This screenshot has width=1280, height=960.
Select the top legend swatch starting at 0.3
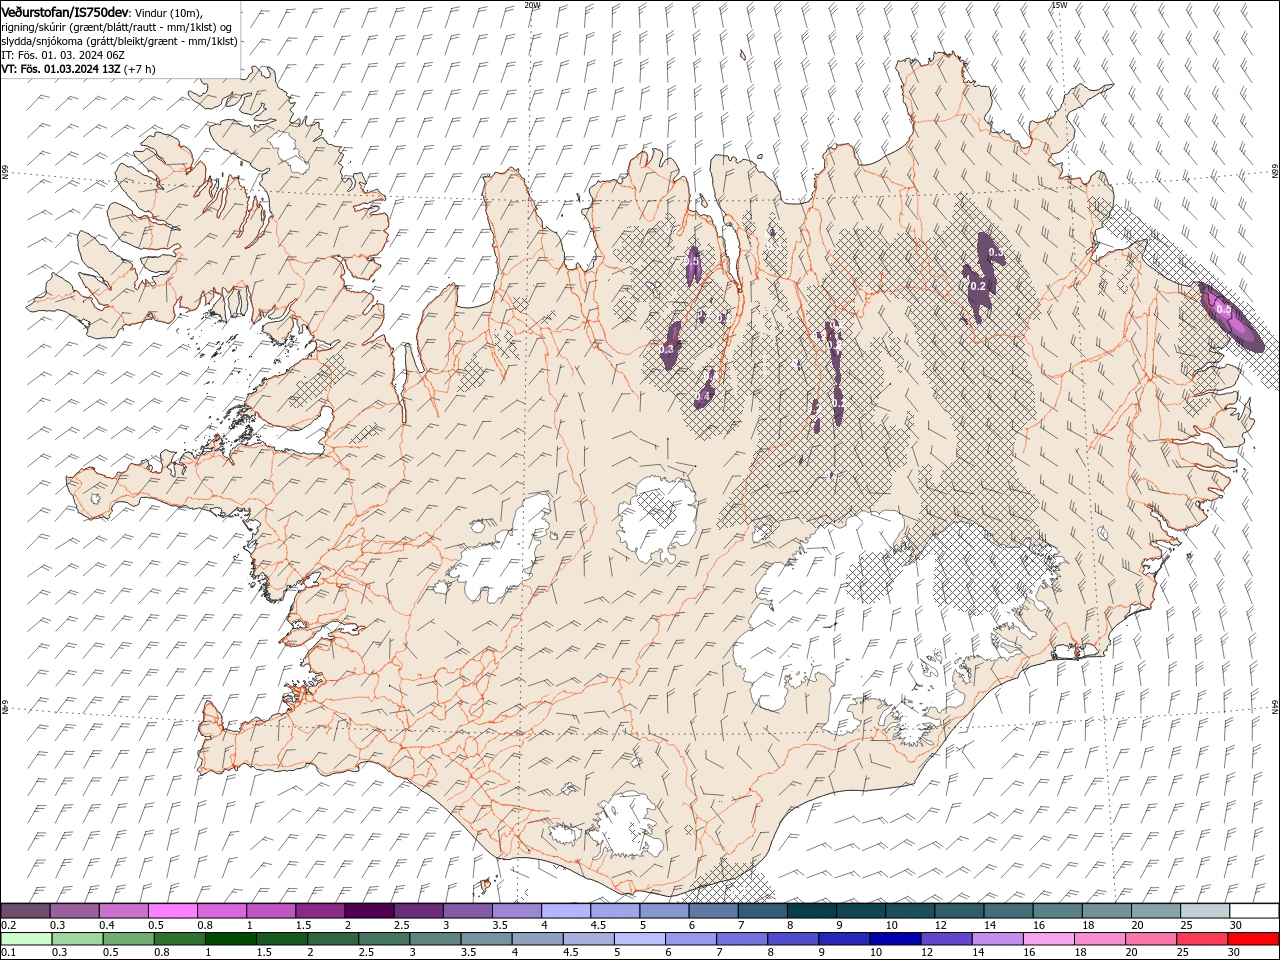[x=74, y=911]
